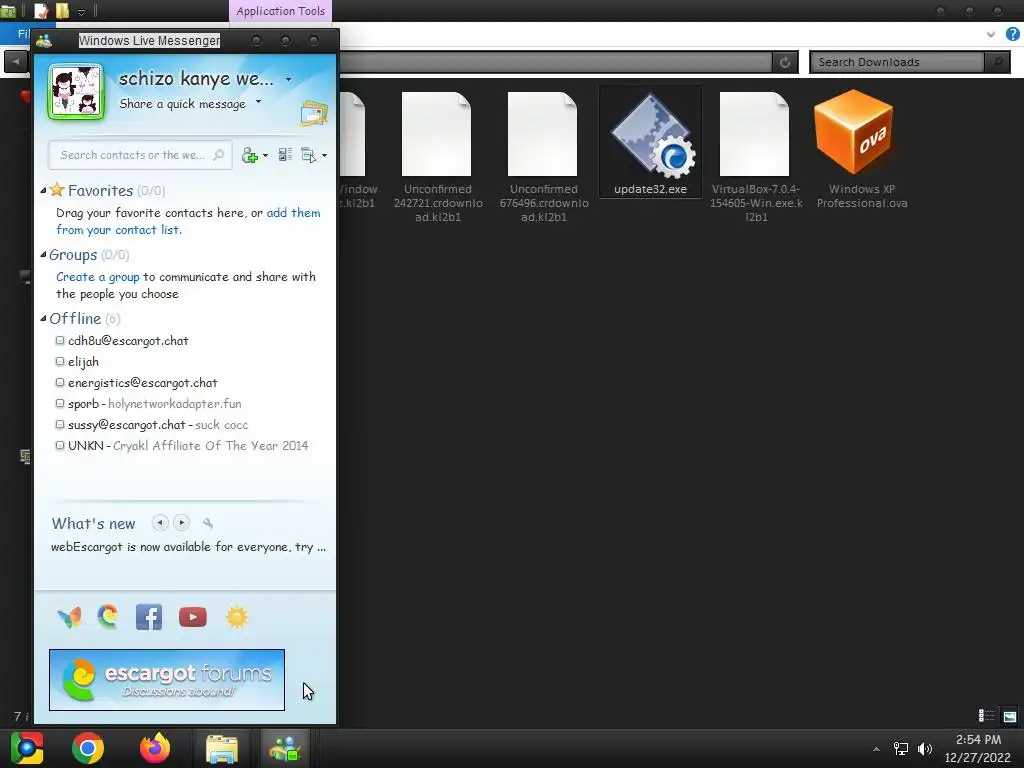Select Unconfirmed 676496.crdownload file
Viewport: 1024px width, 768px height.
(x=543, y=157)
